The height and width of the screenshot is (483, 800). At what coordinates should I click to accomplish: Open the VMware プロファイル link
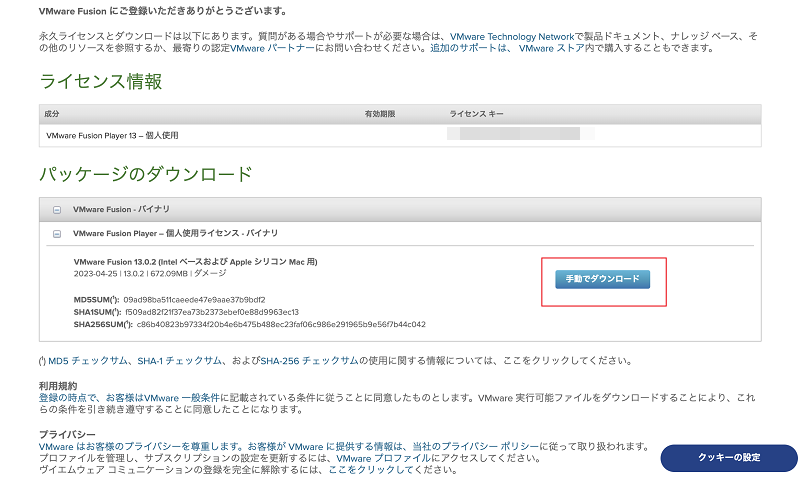384,458
